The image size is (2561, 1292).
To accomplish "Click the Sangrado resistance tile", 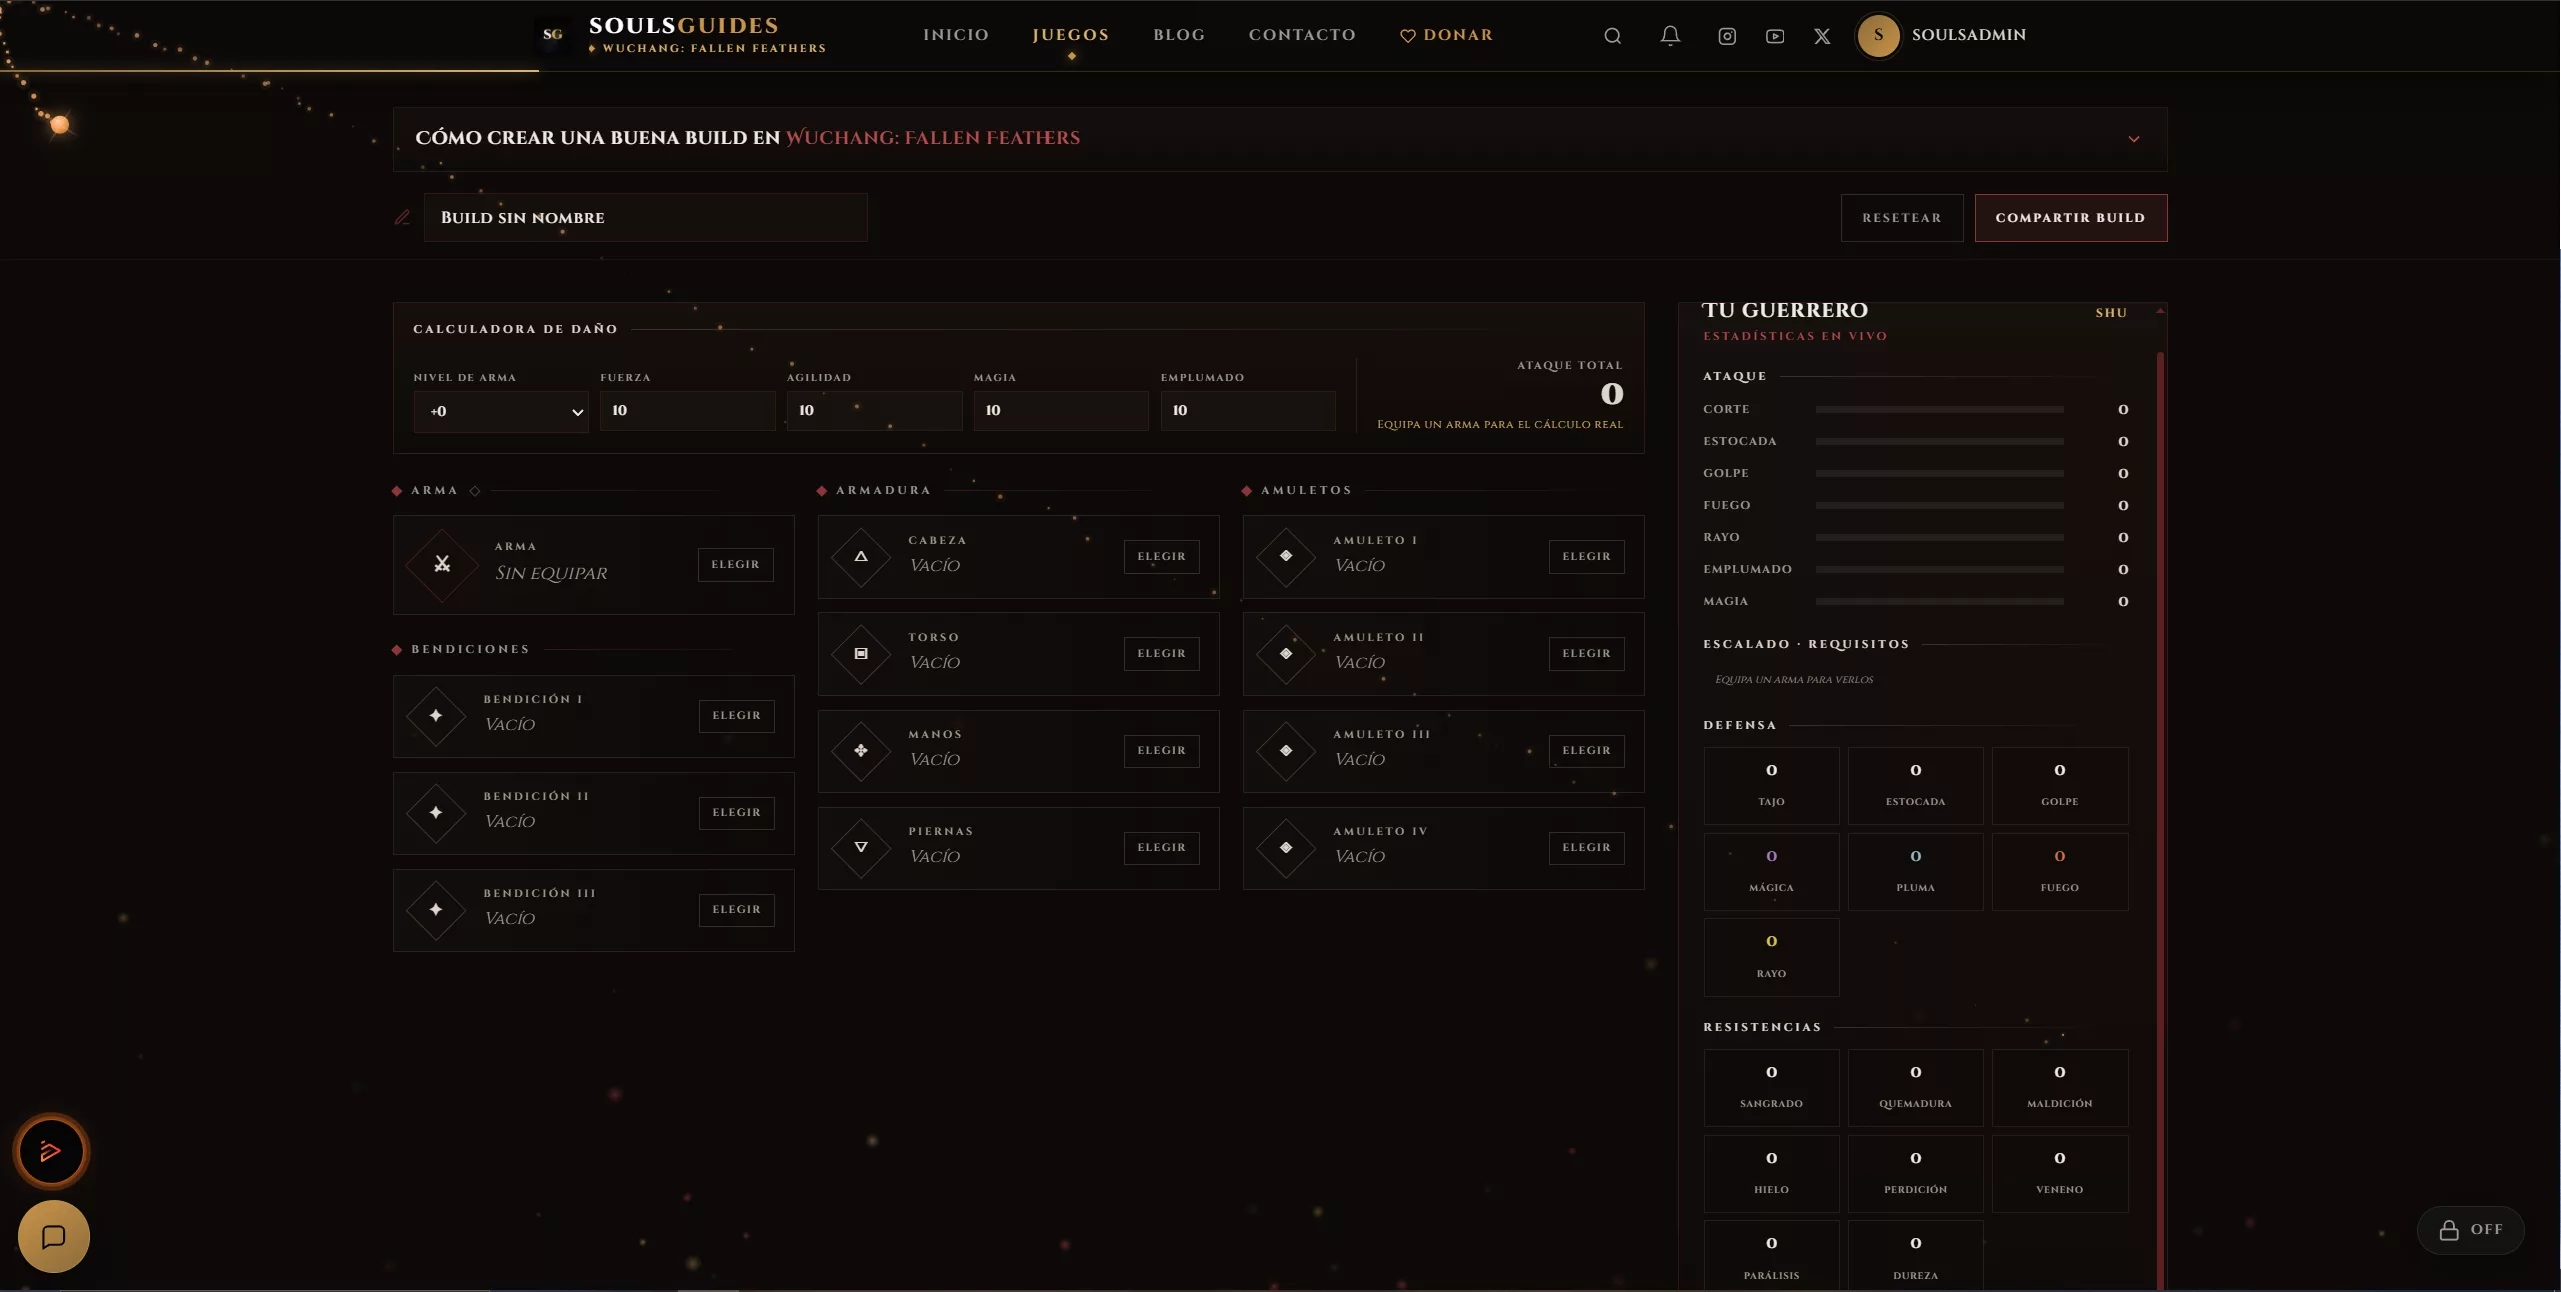I will pyautogui.click(x=1771, y=1088).
